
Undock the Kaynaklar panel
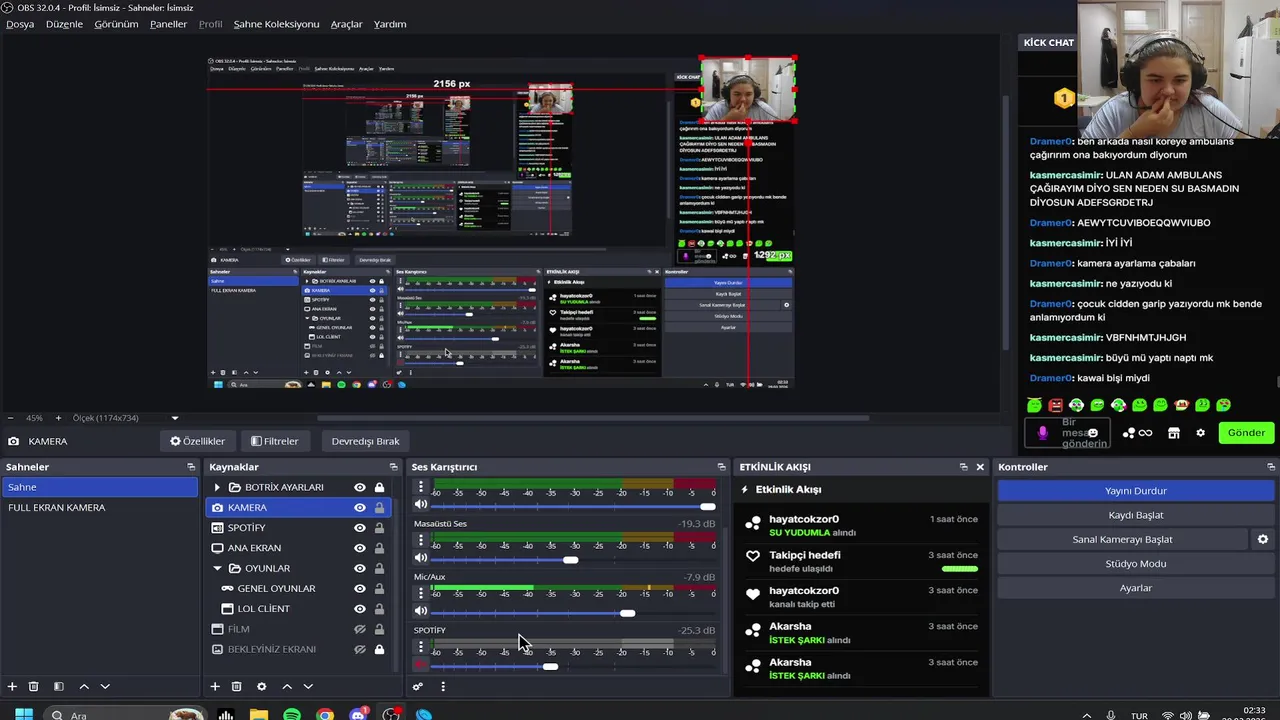393,467
